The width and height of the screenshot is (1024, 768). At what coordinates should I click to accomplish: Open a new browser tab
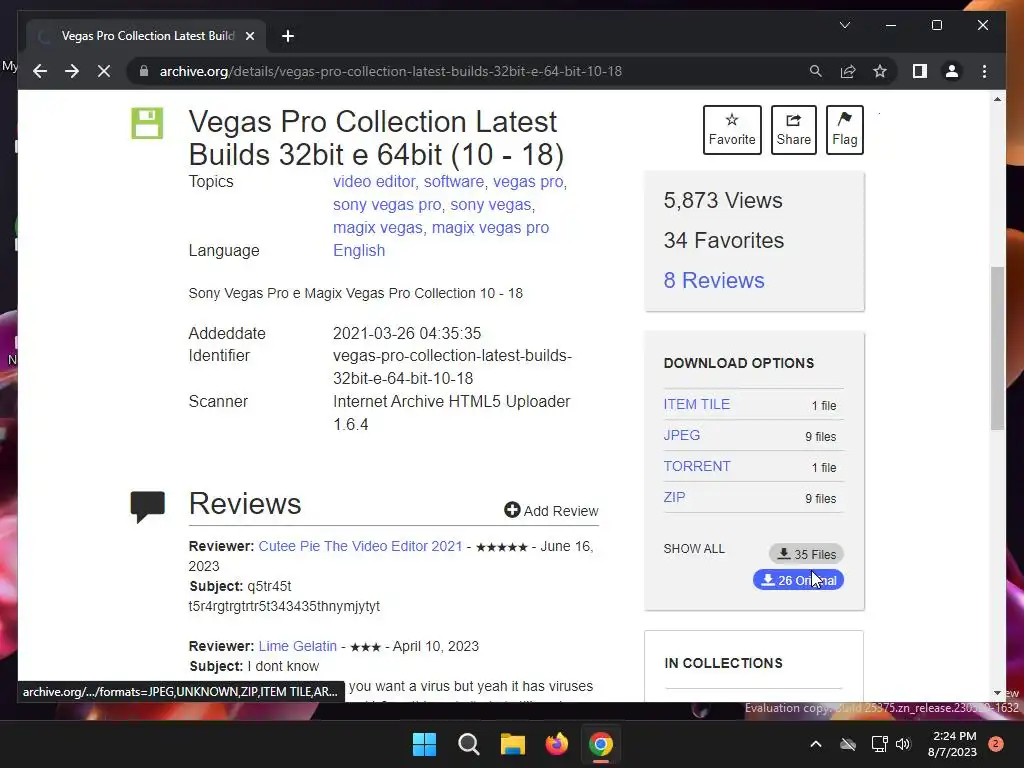tap(288, 36)
